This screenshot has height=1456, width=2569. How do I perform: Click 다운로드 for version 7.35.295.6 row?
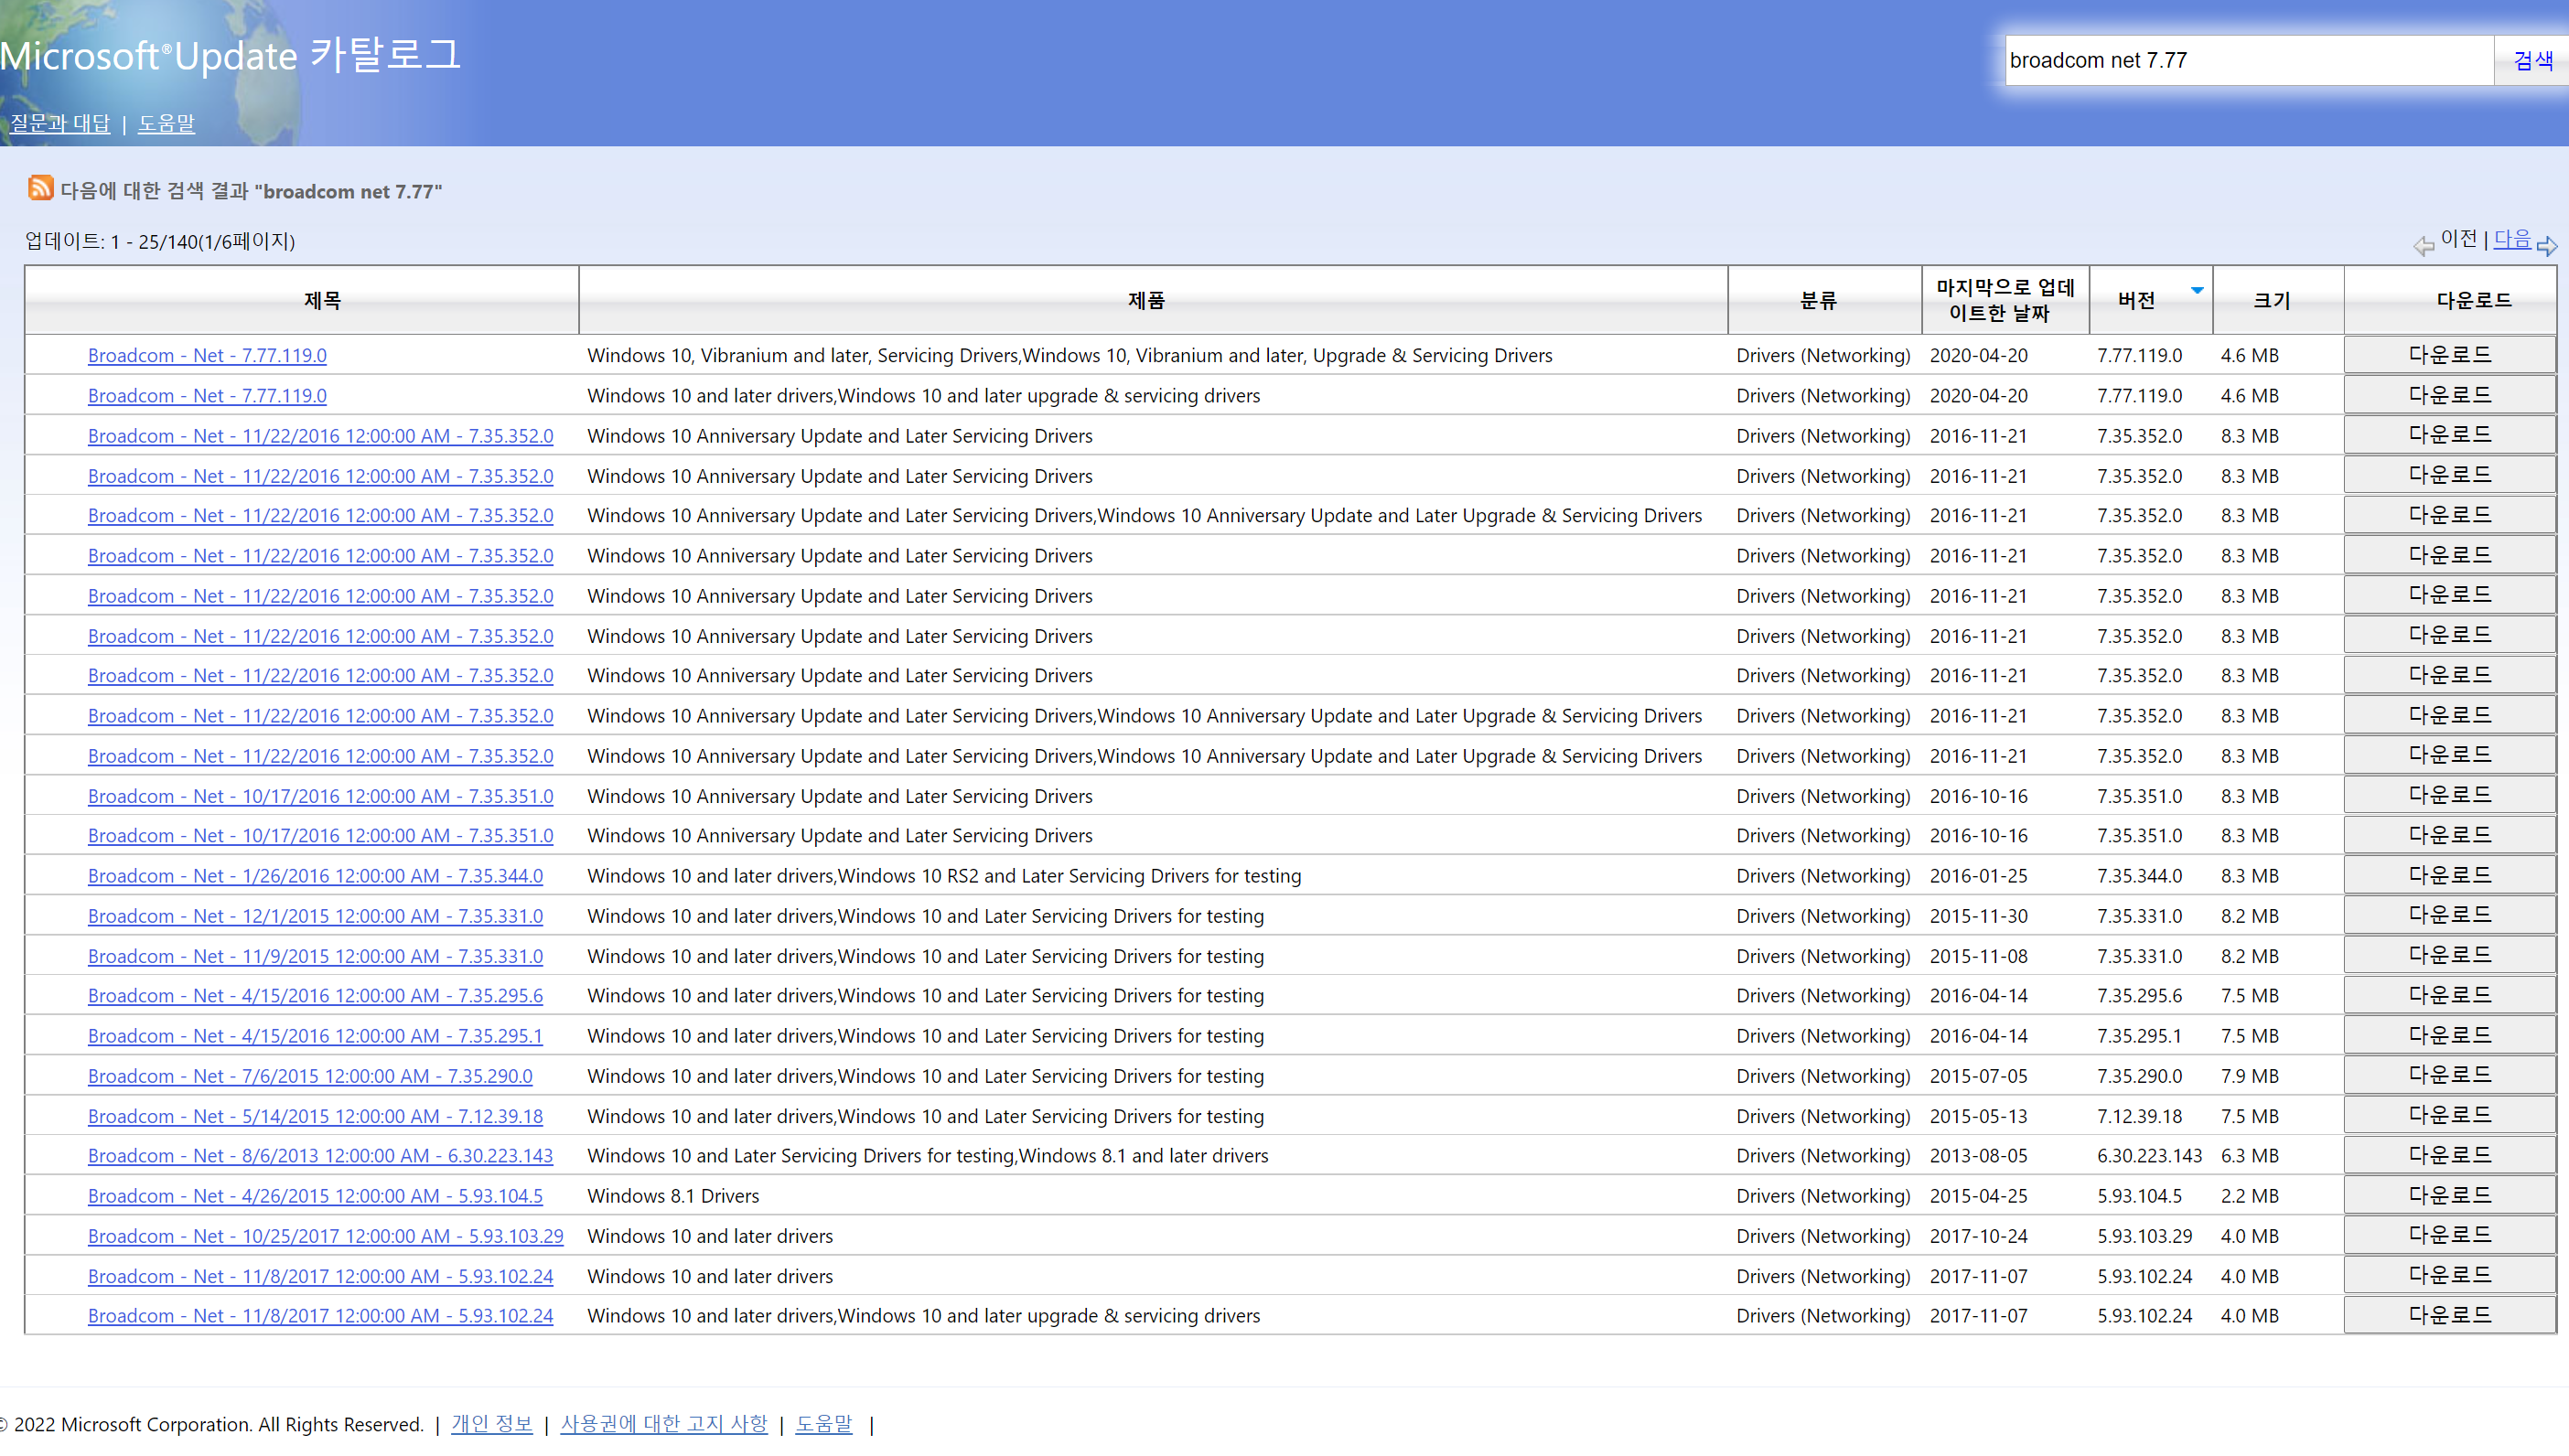click(2449, 996)
